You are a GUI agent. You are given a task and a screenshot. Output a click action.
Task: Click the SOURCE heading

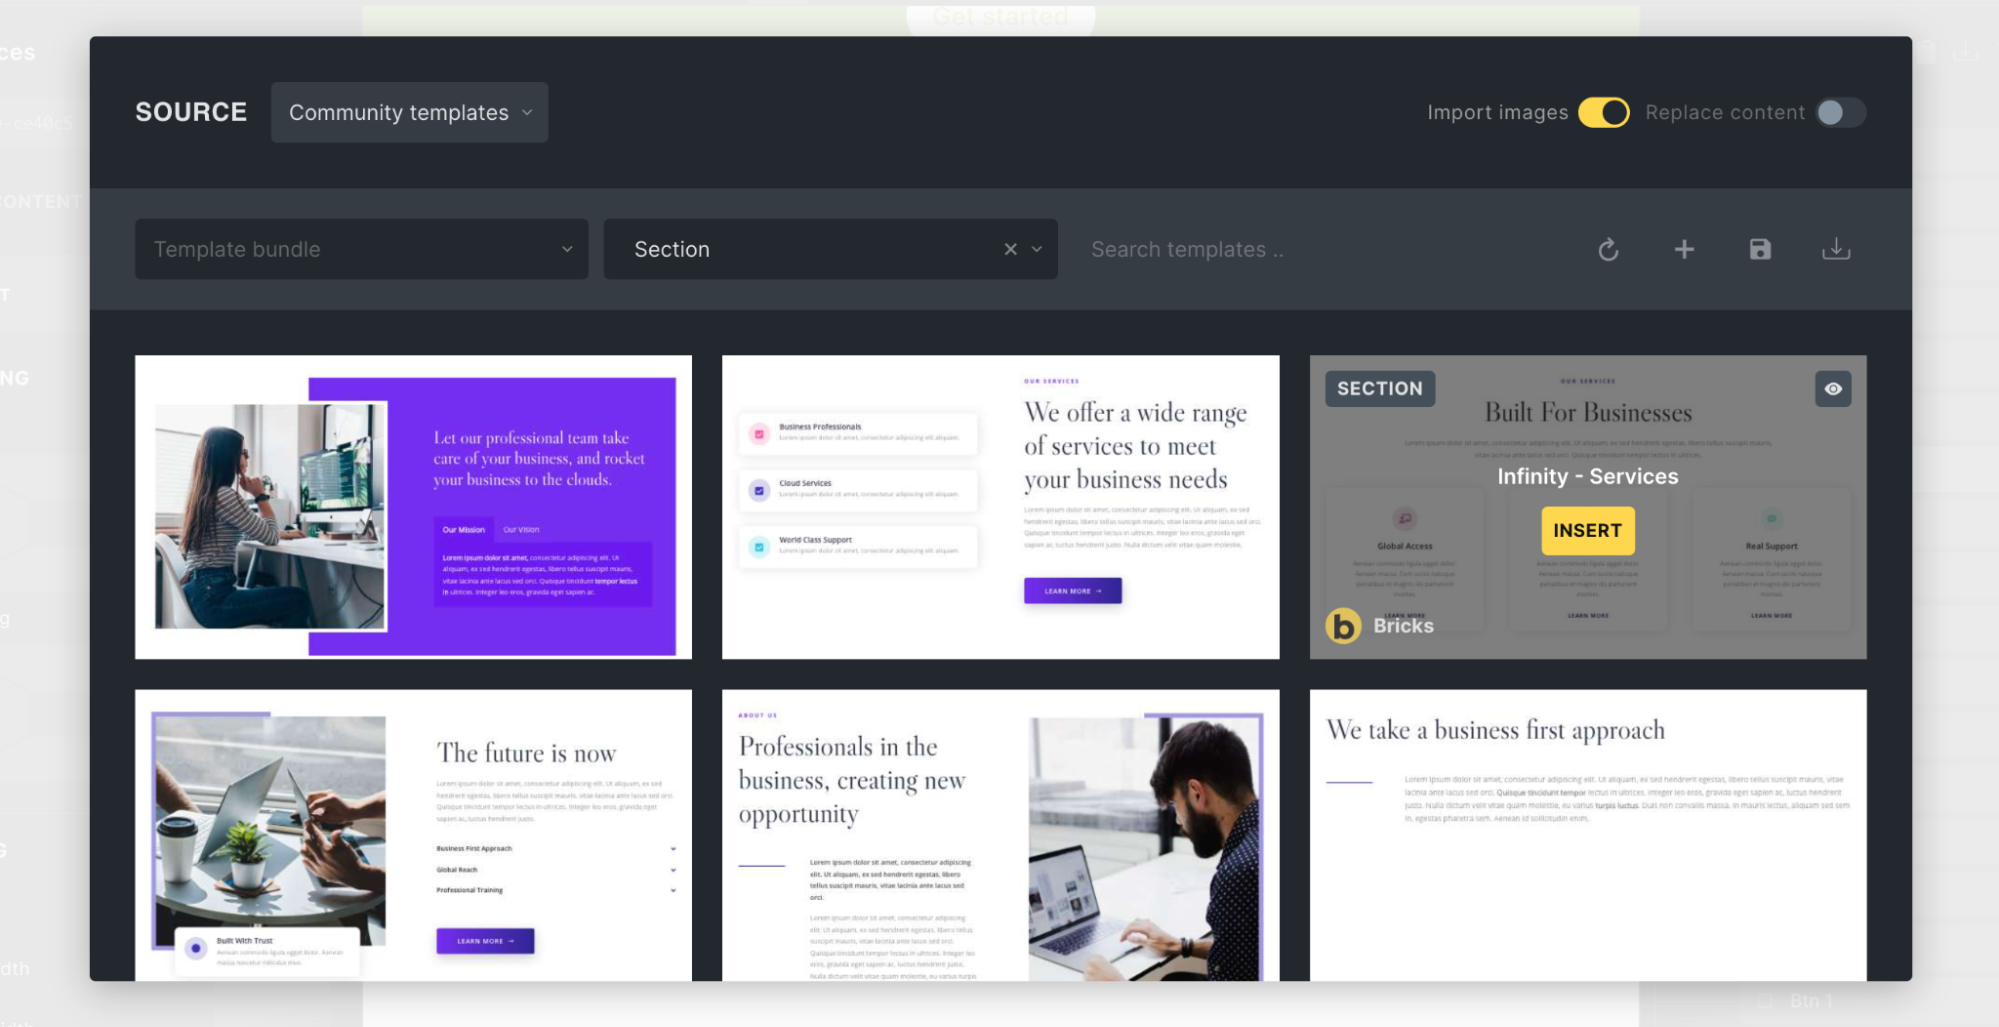click(x=191, y=112)
